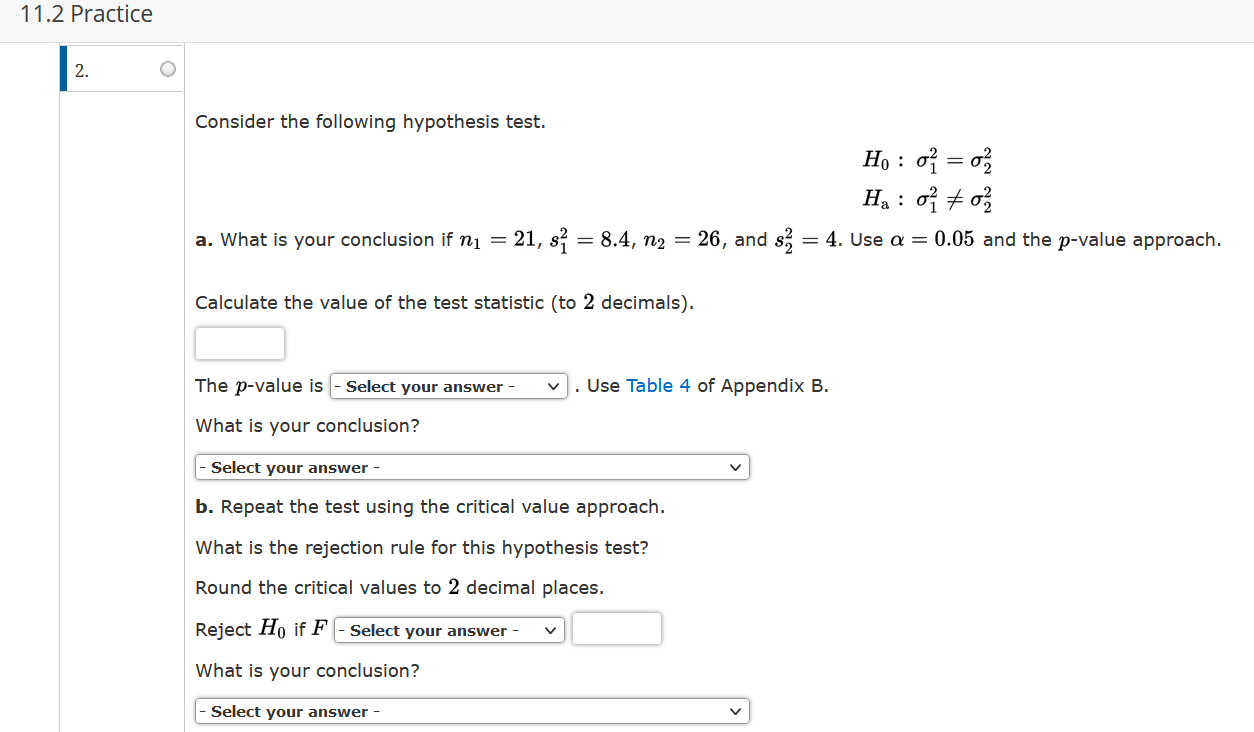Expand the part b conclusion dropdown
This screenshot has width=1254, height=732.
point(472,710)
